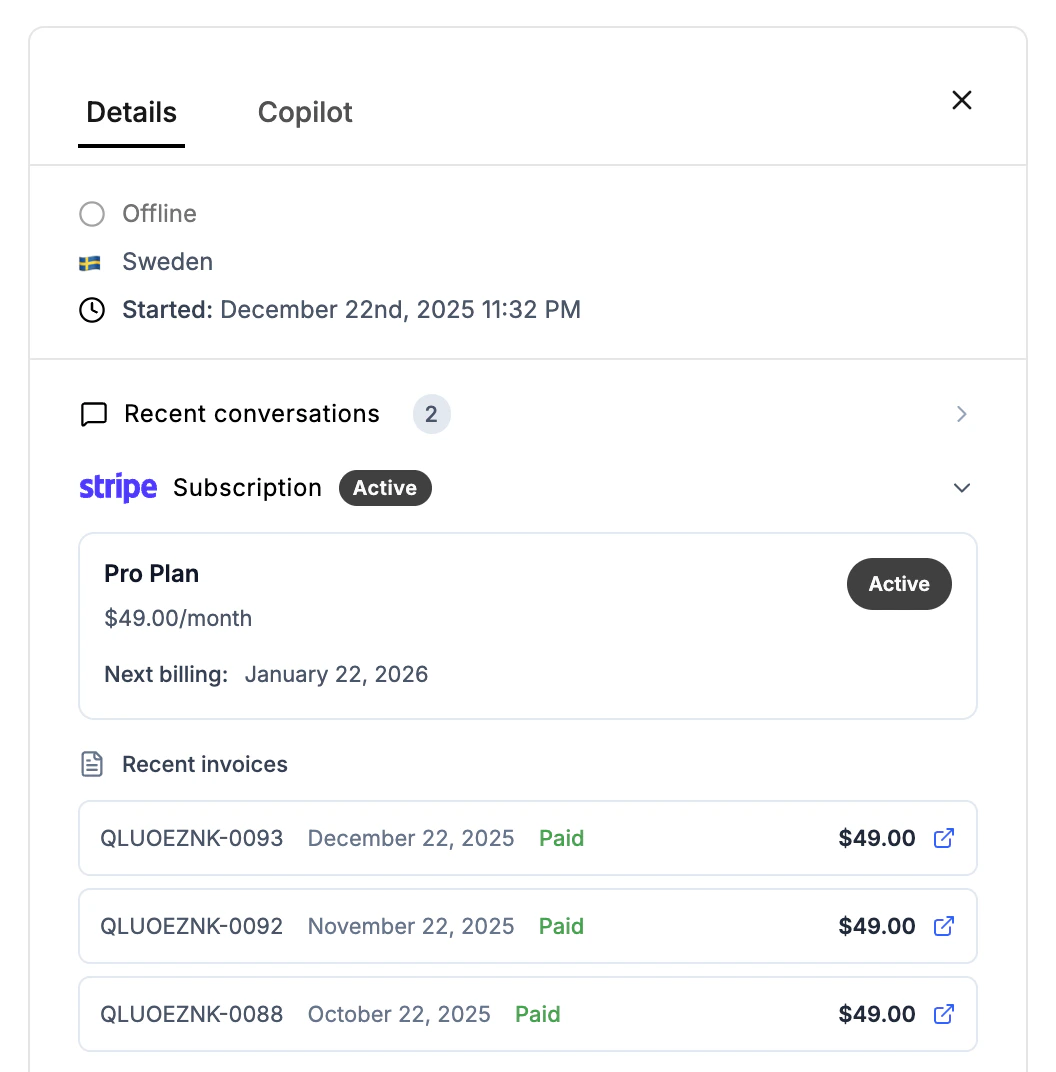Image resolution: width=1056 pixels, height=1072 pixels.
Task: Open invoice QLUOEZNK-0092 via its external link icon
Action: coord(943,926)
